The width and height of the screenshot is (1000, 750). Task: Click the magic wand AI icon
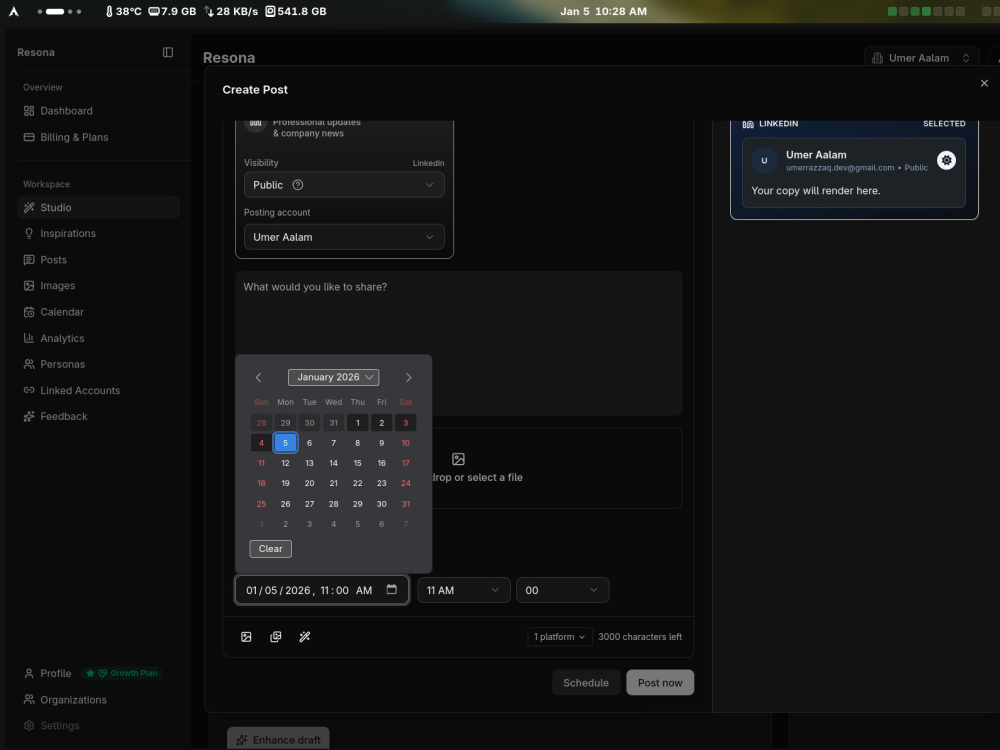click(305, 637)
